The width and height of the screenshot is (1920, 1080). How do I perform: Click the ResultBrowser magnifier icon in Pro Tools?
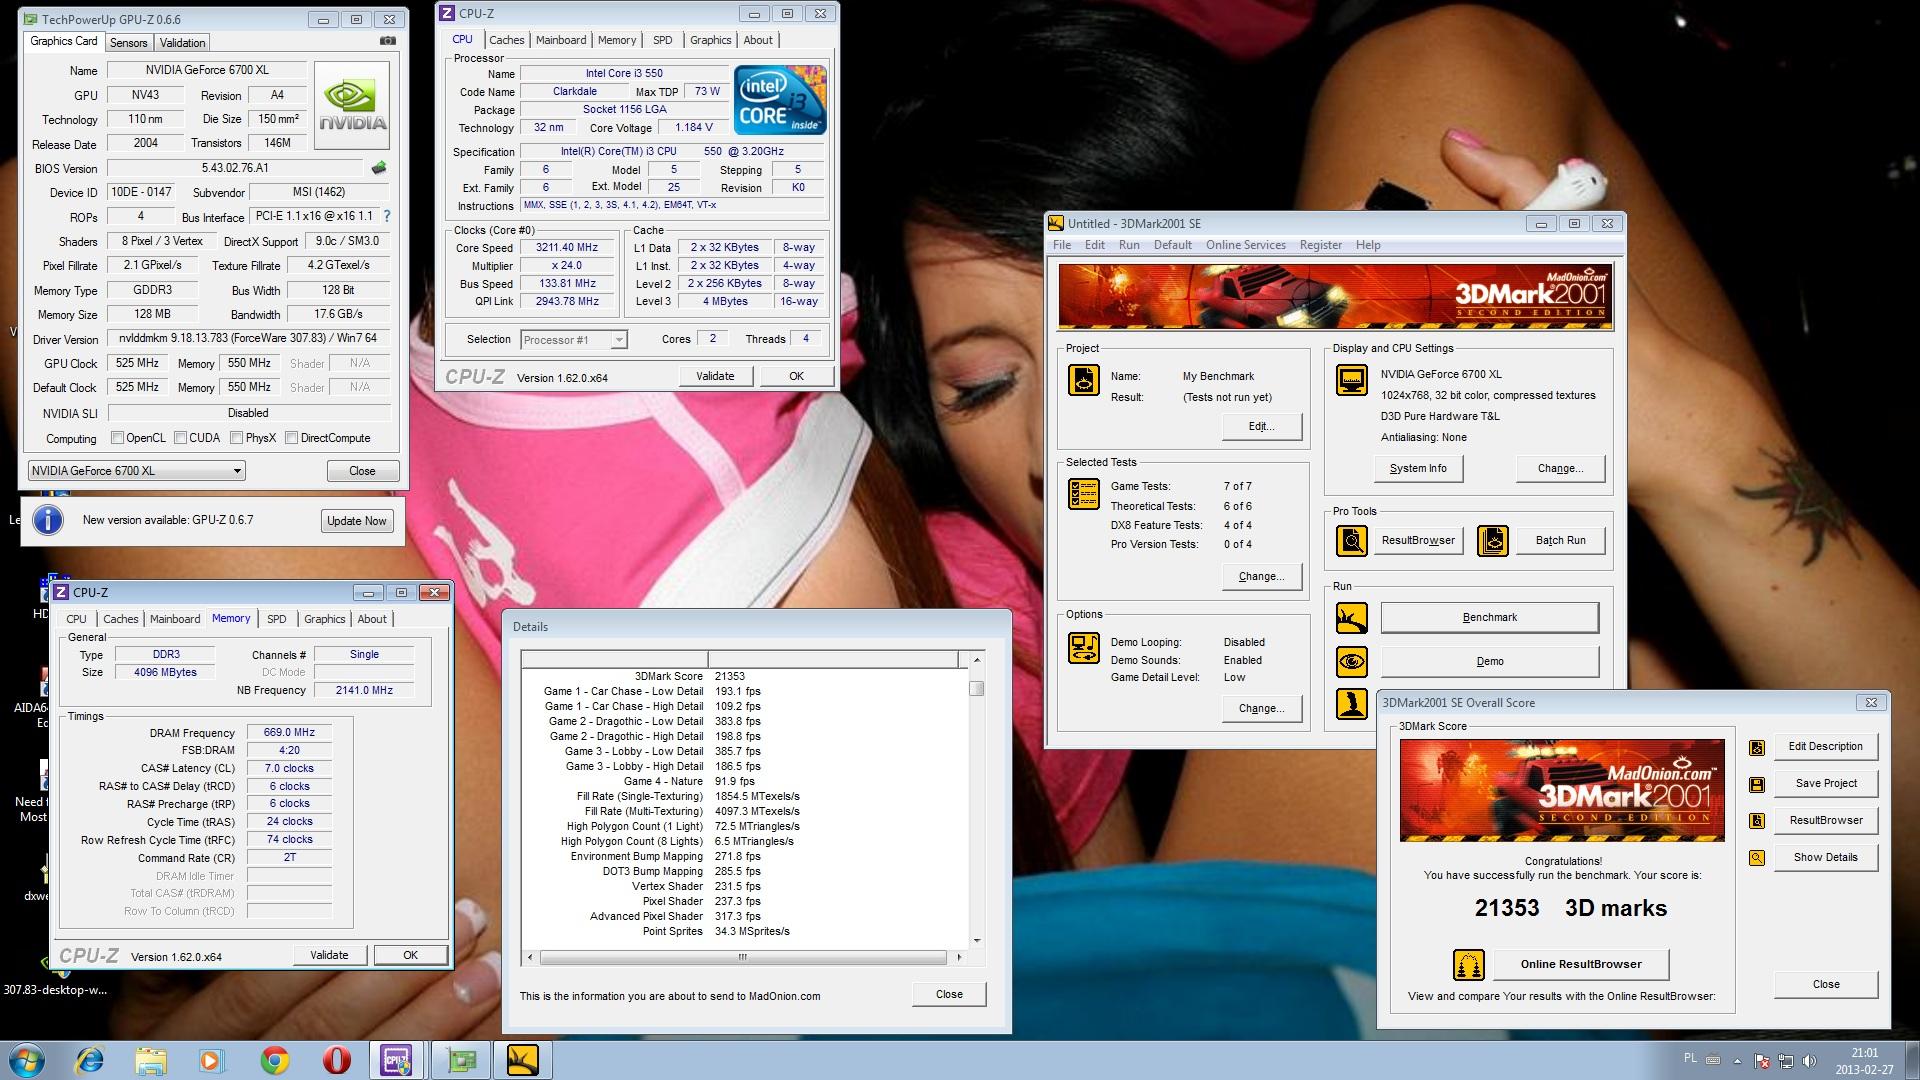click(1352, 541)
